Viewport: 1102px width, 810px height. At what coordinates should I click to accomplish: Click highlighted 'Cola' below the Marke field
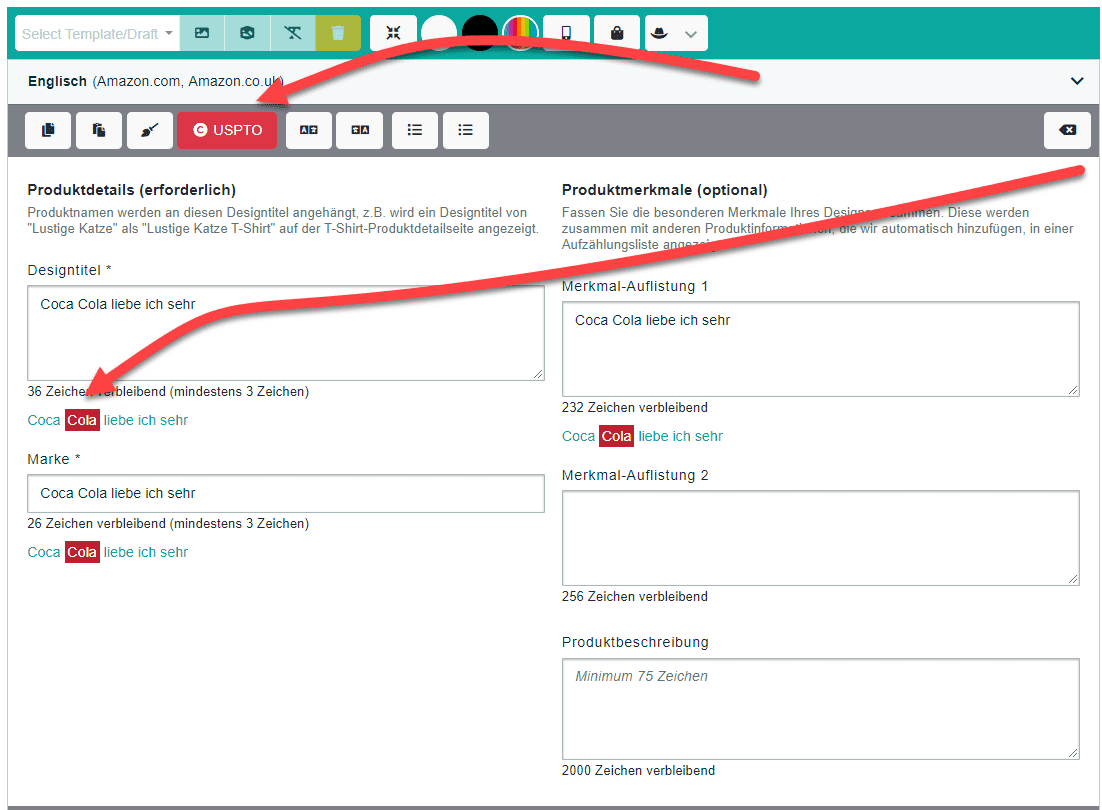[82, 552]
